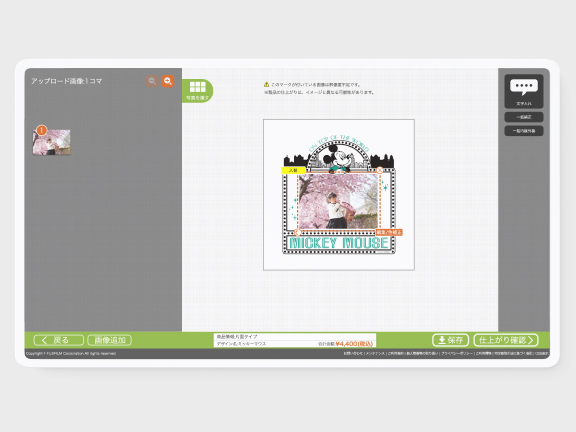Open the speech bubble text insert tool
The image size is (576, 432).
coord(524,91)
